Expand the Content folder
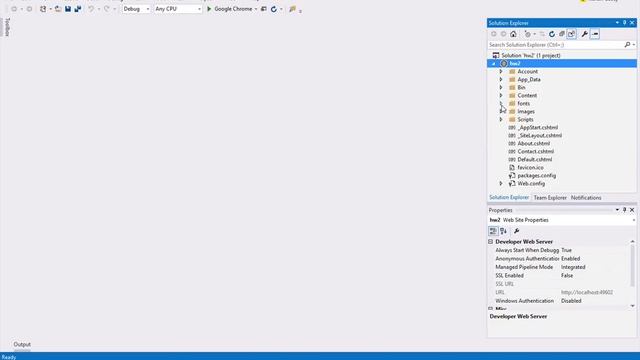This screenshot has width=640, height=360. (501, 96)
